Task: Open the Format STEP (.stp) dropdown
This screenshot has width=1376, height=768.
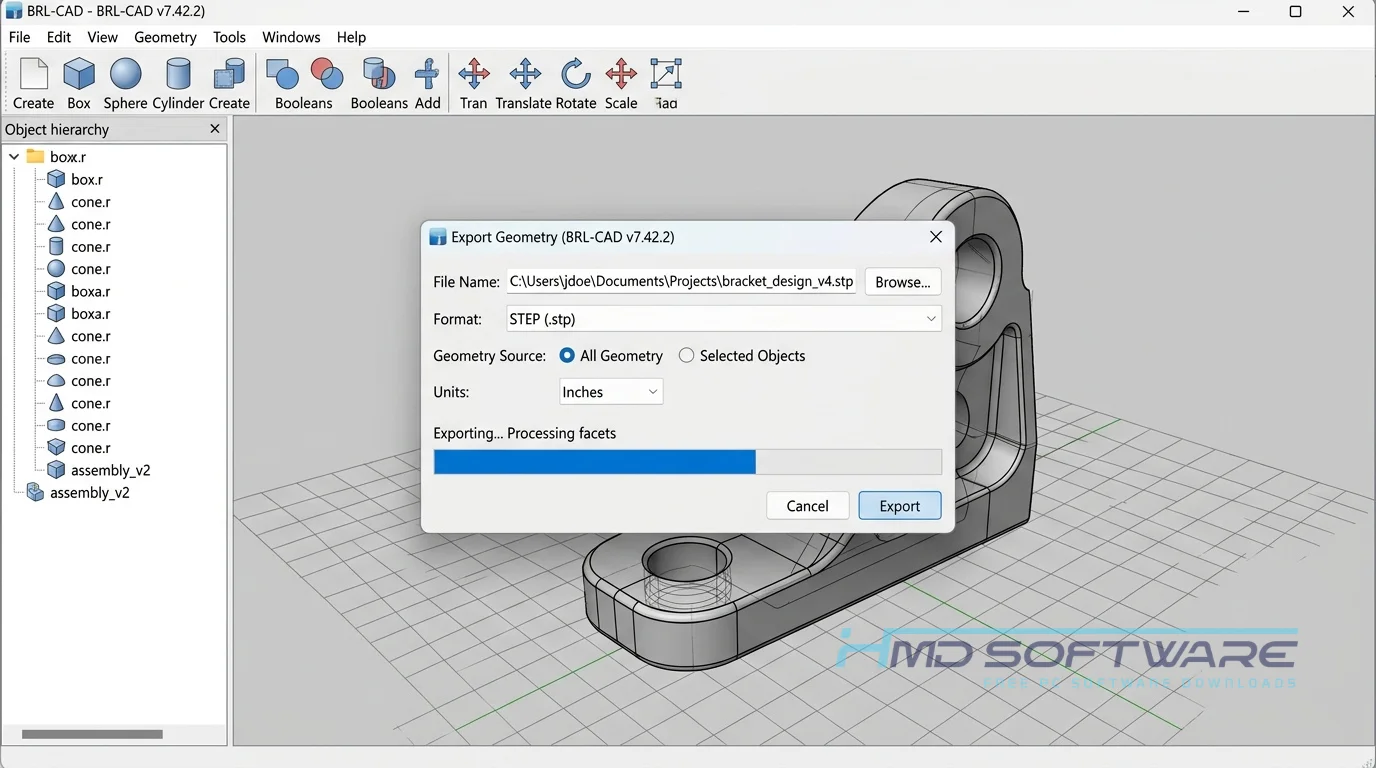Action: (724, 319)
